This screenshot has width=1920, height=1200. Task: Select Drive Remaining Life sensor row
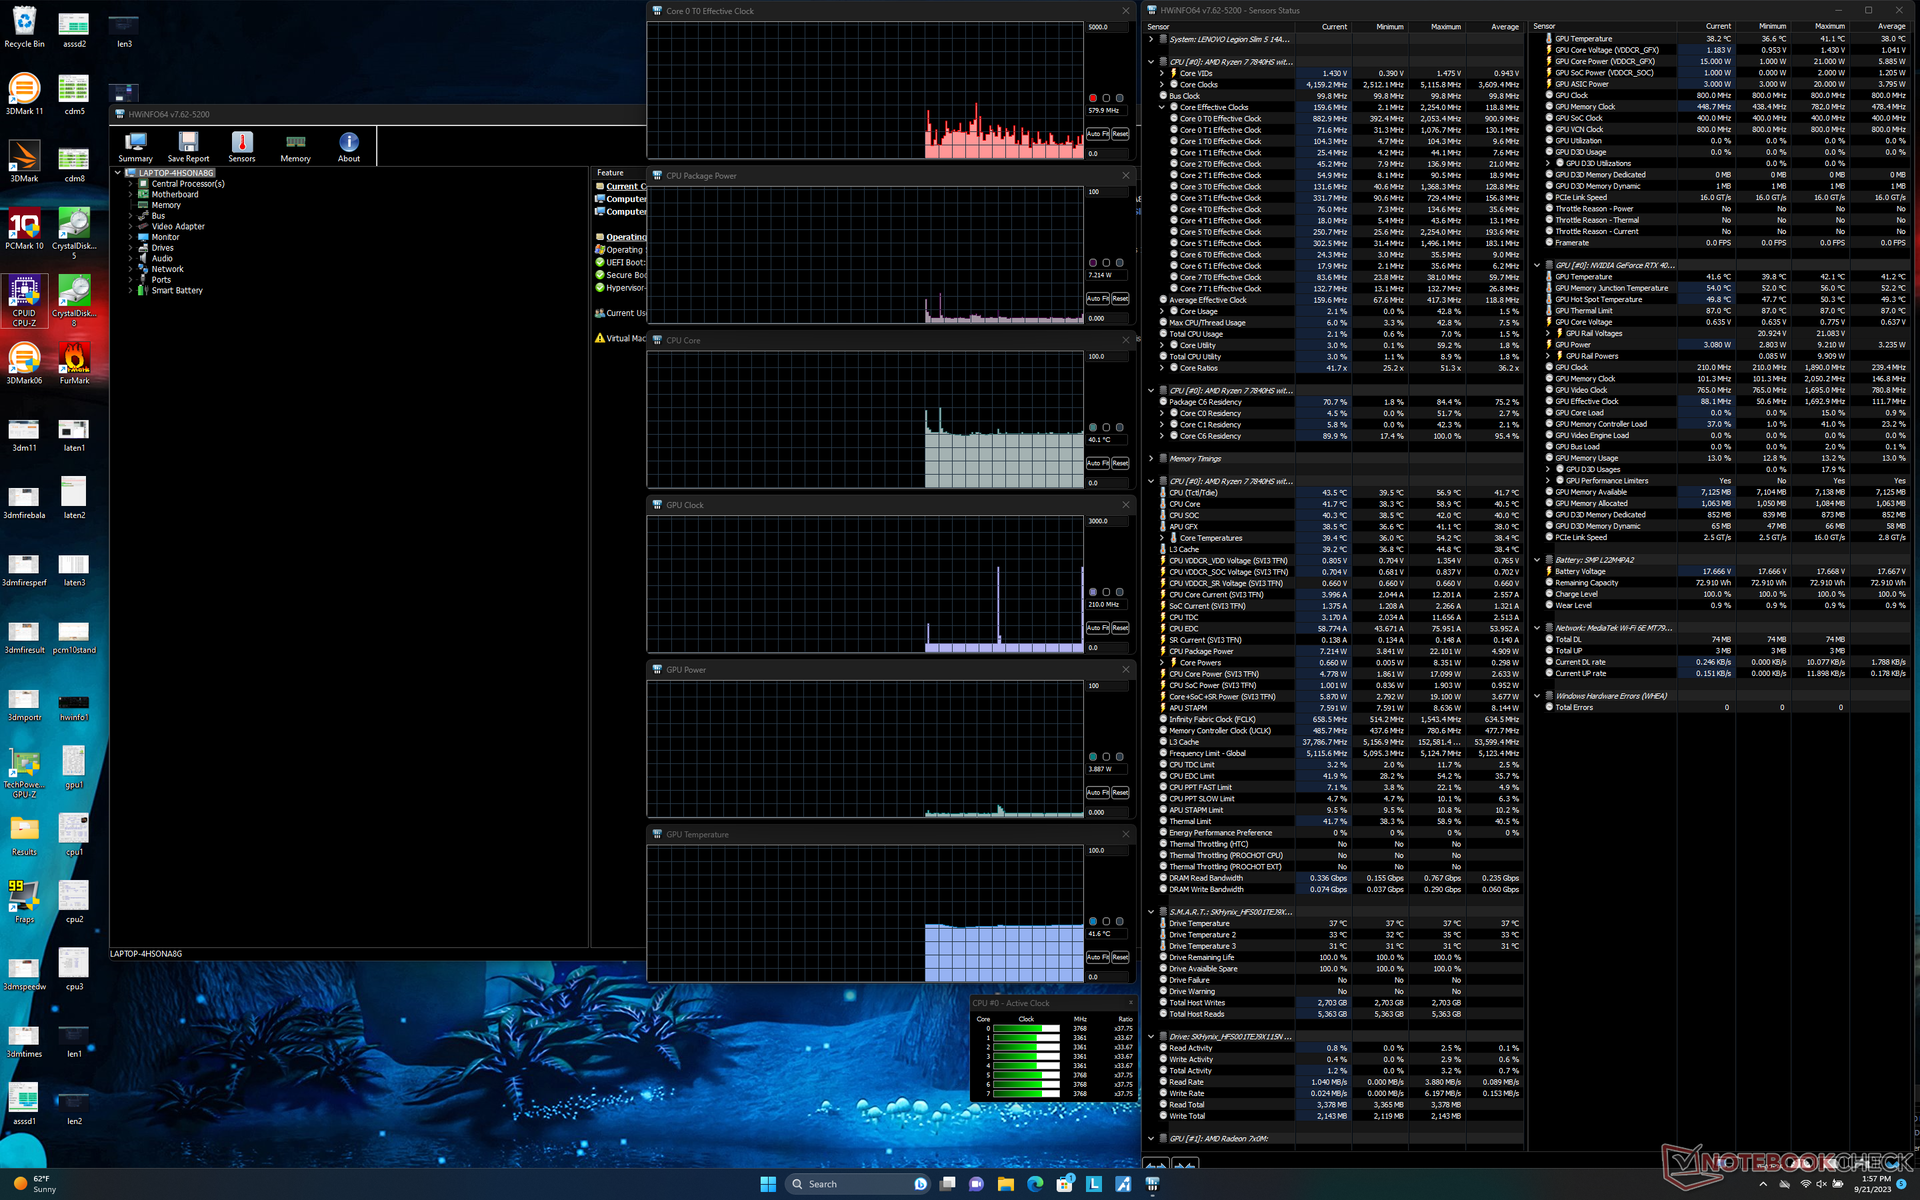(1340, 958)
